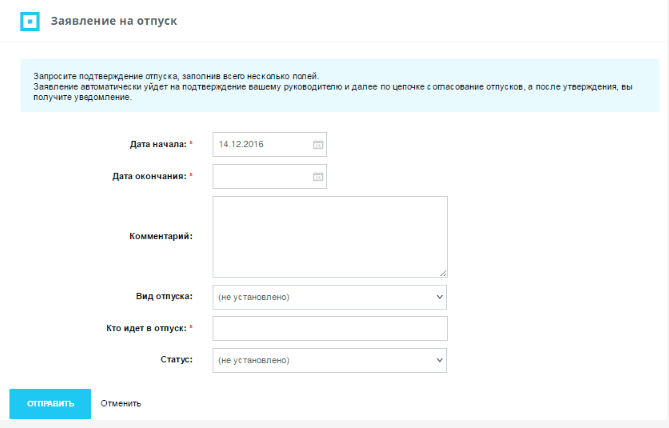Open the calendar picker for Дата начала

point(318,145)
